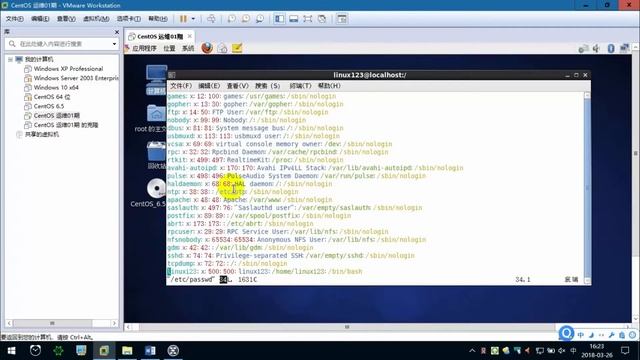Click the GNOME panel Bluetooth icon

(x=611, y=49)
